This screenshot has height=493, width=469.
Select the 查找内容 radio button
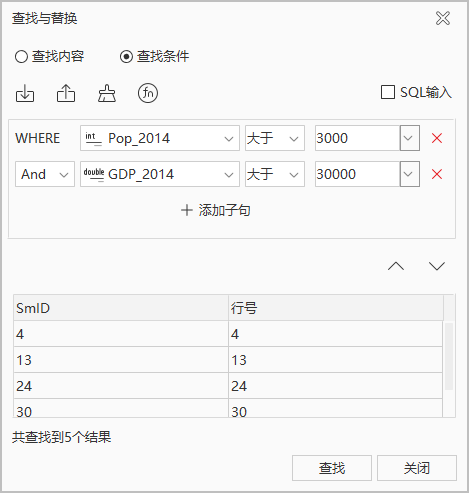point(21,56)
